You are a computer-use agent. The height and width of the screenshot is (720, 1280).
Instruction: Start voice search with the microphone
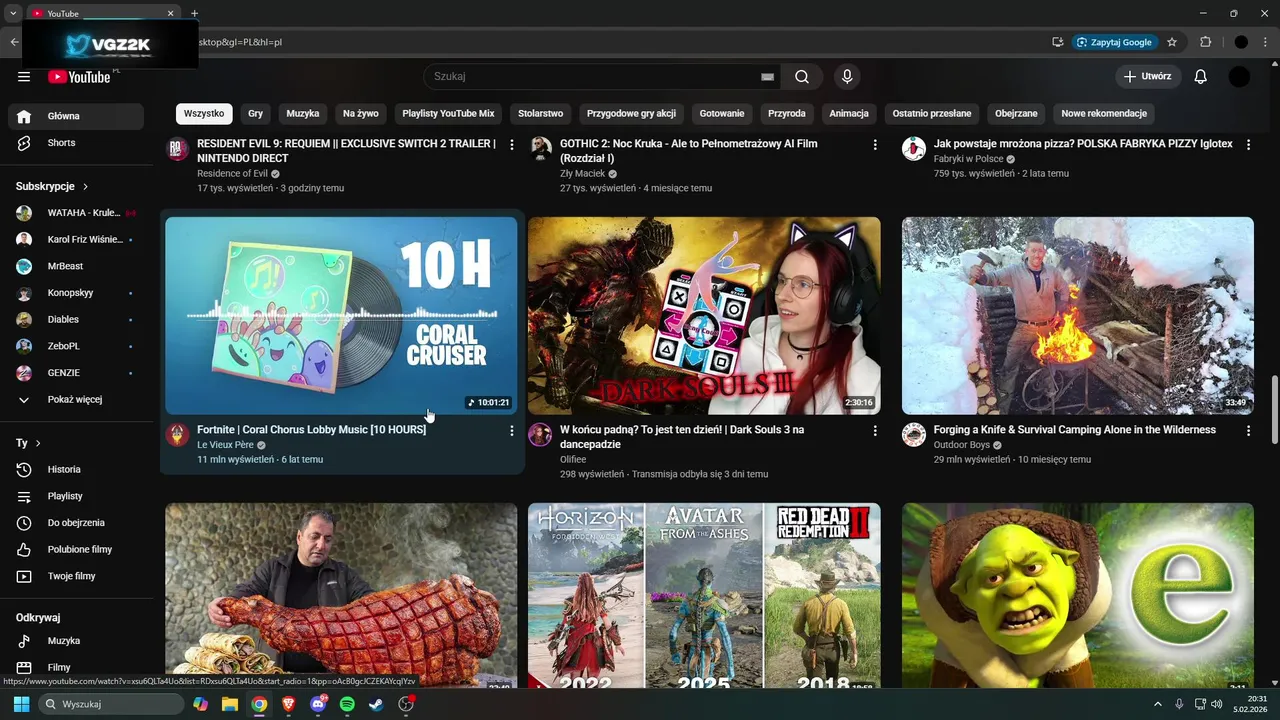point(847,77)
